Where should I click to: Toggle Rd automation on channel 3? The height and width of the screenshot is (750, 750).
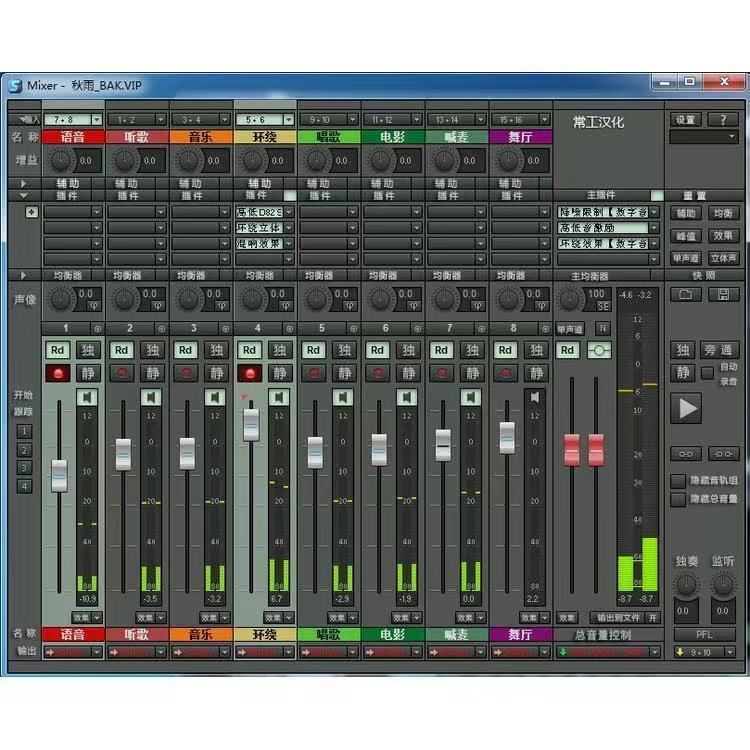click(x=186, y=350)
